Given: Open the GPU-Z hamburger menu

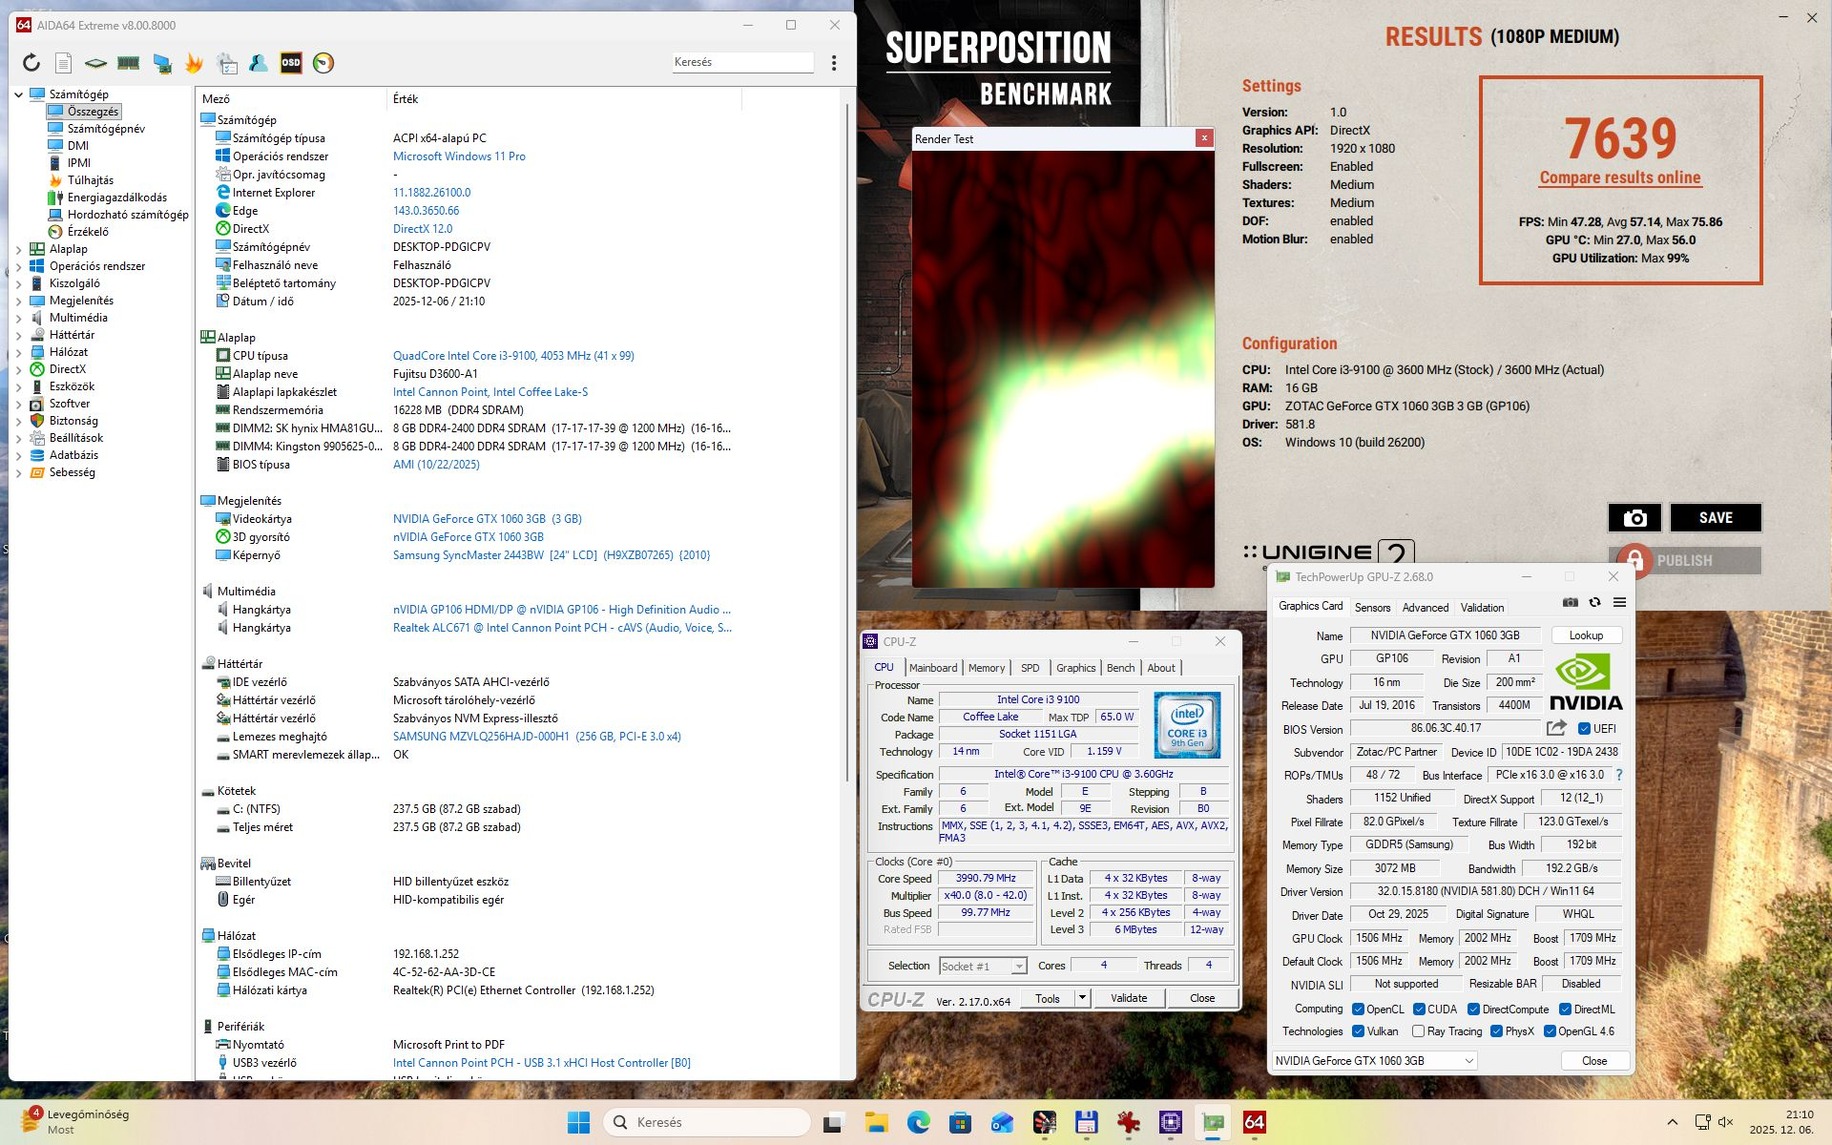Looking at the screenshot, I should [1620, 602].
